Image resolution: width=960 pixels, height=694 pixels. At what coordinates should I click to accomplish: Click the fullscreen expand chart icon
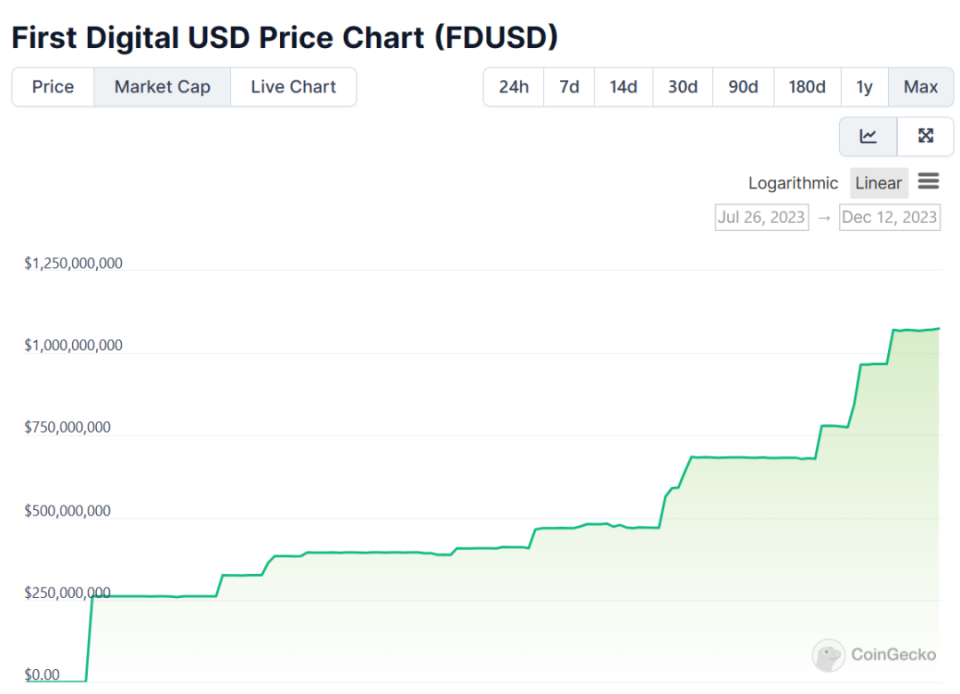coord(925,137)
